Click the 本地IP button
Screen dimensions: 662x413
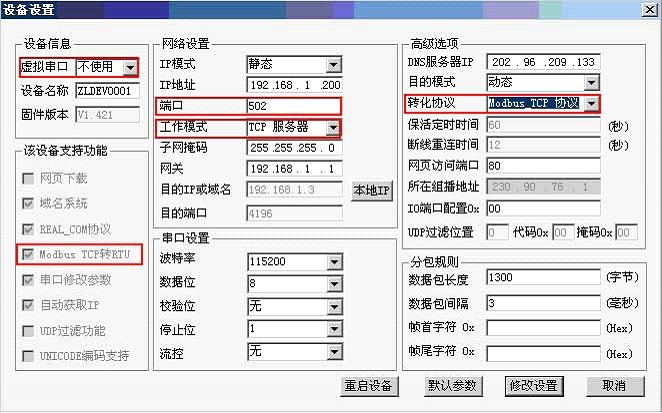pyautogui.click(x=372, y=190)
